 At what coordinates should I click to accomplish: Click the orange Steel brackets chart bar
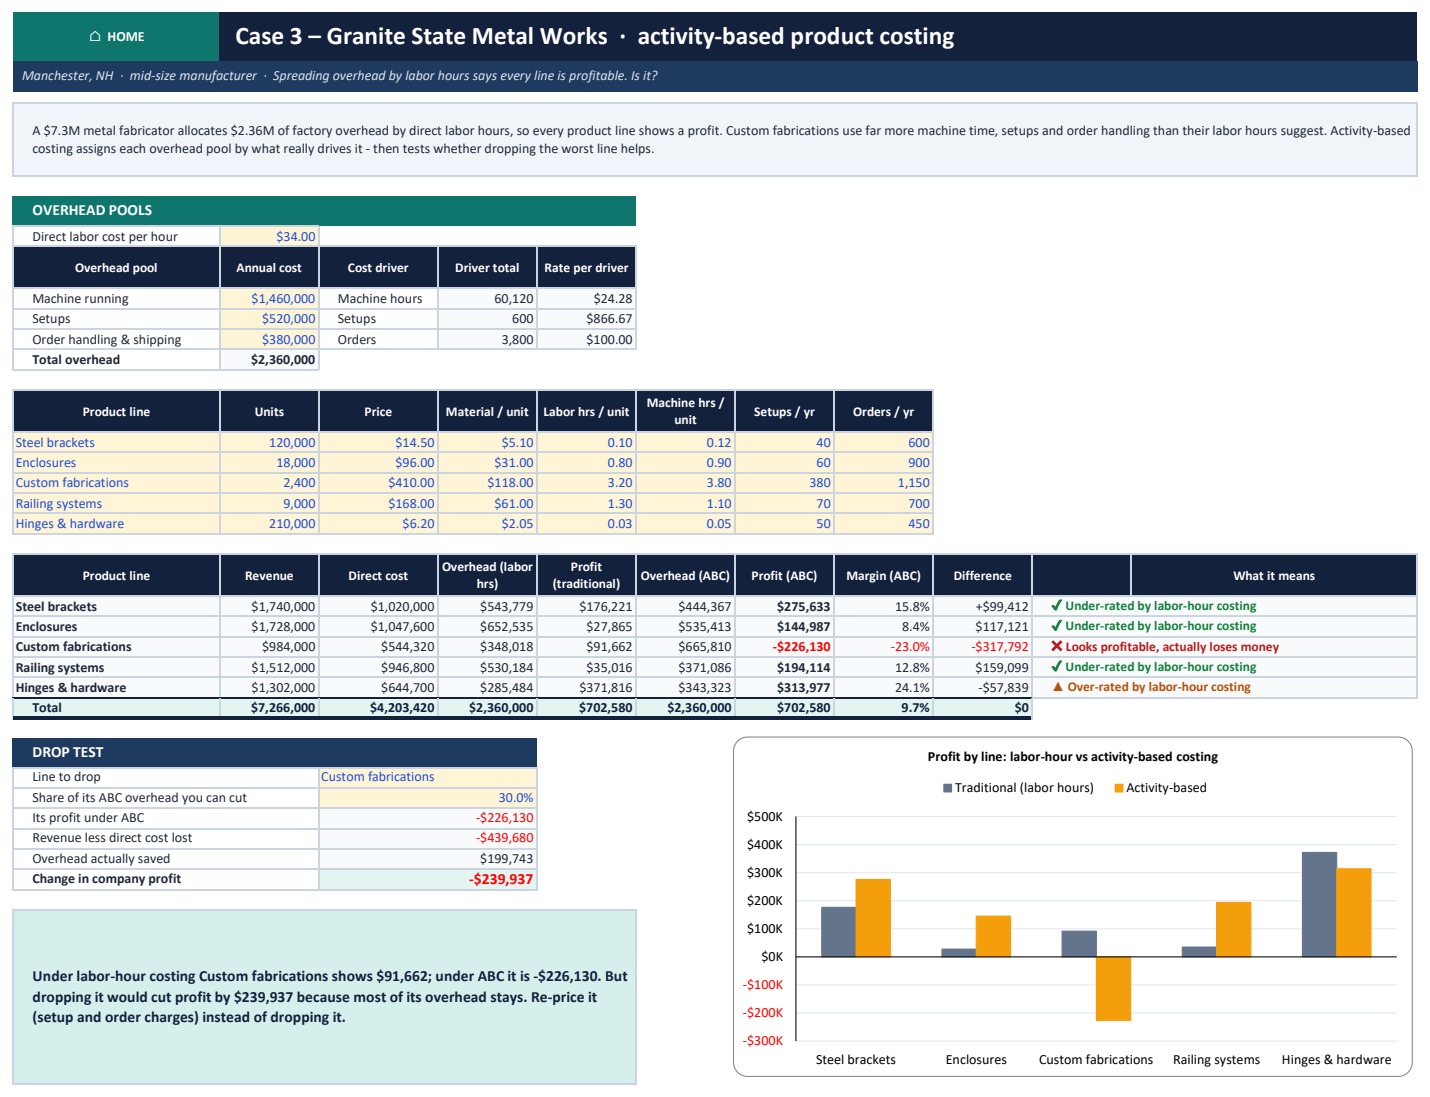873,918
